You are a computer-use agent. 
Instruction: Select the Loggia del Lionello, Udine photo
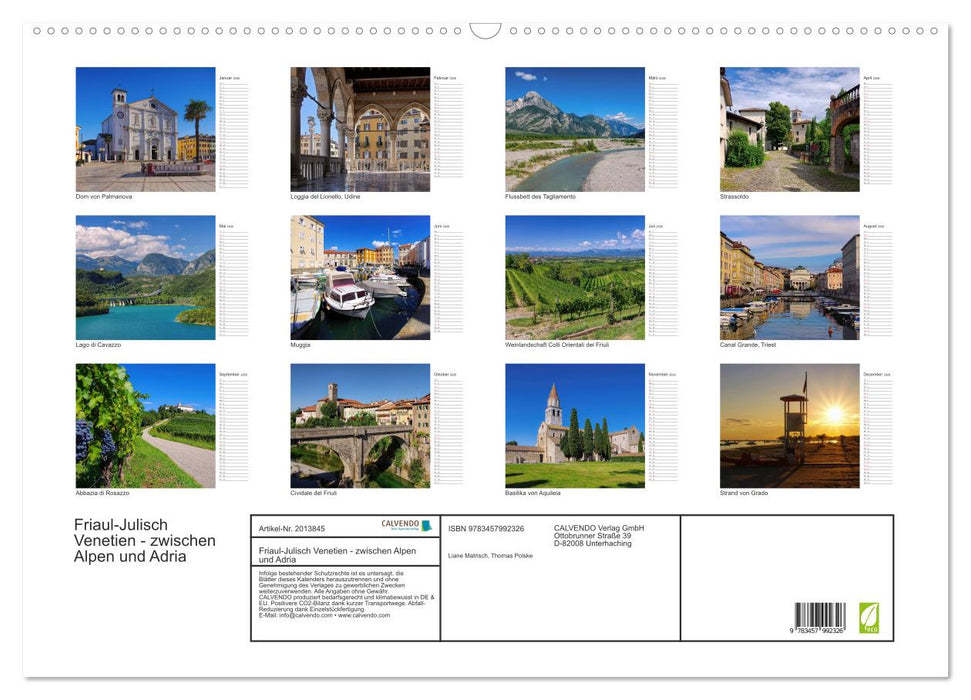click(360, 129)
